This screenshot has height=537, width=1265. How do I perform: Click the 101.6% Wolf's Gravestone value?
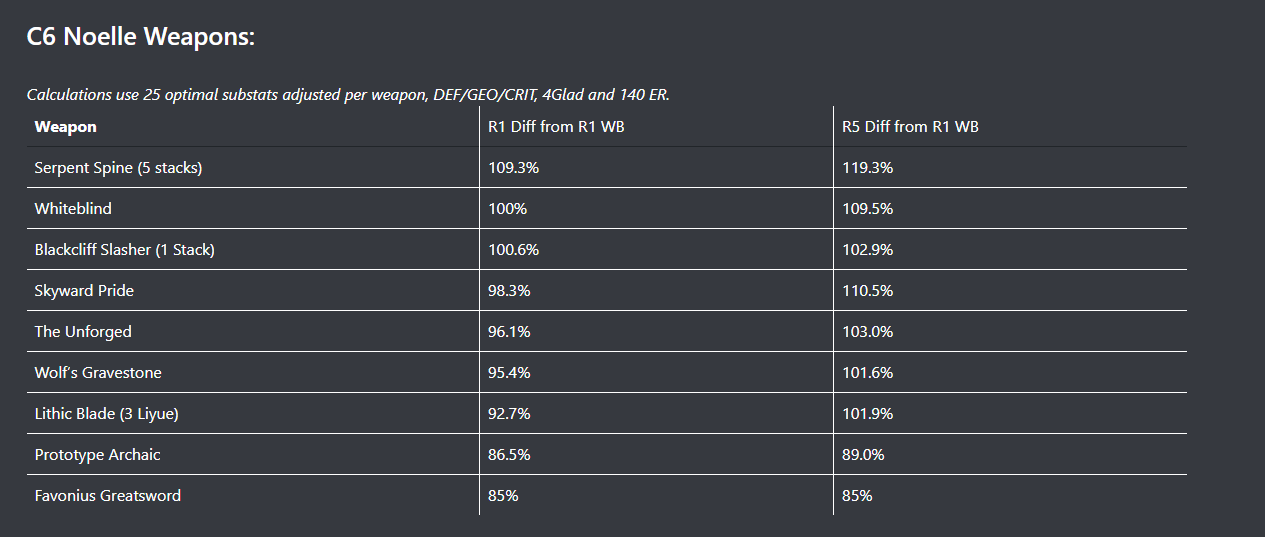868,373
